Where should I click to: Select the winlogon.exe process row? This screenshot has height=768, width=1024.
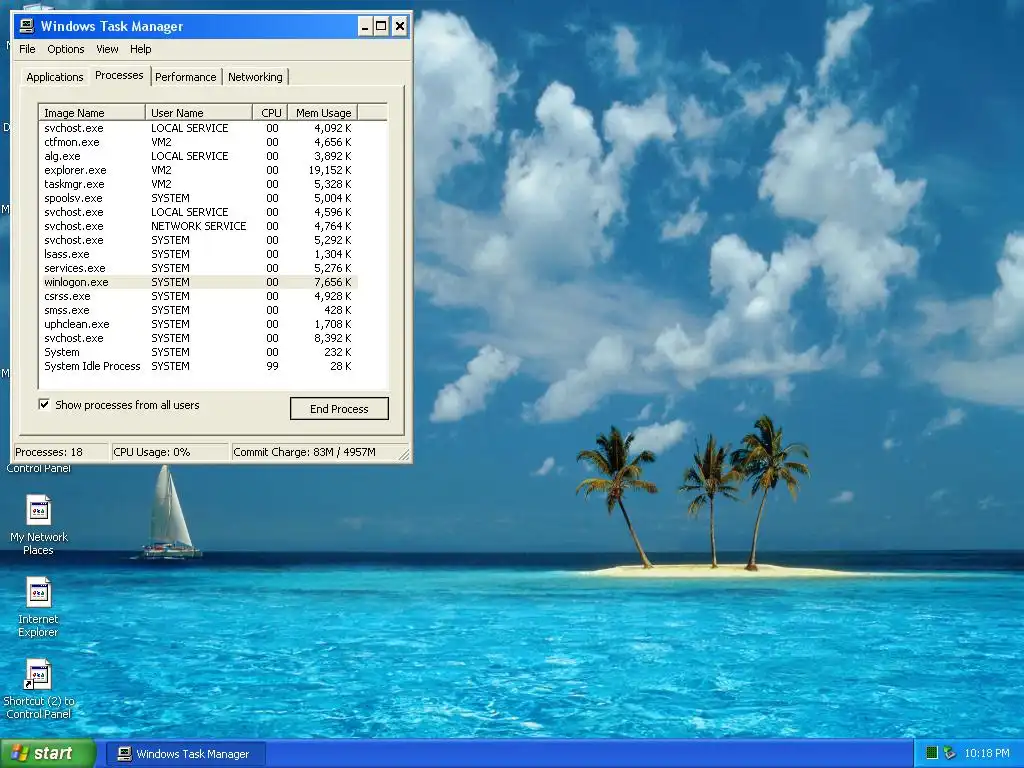coord(199,282)
